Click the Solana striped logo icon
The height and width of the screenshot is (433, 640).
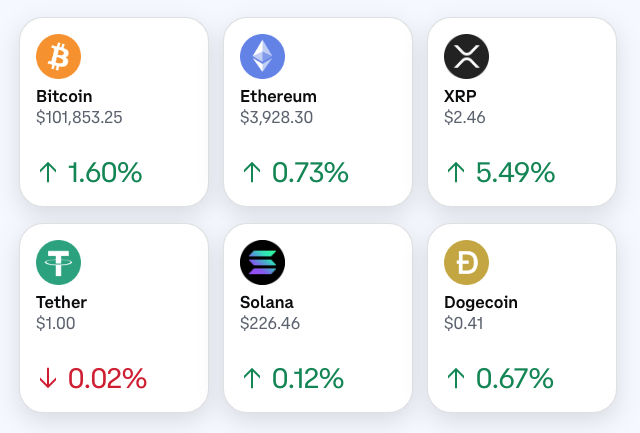[262, 263]
